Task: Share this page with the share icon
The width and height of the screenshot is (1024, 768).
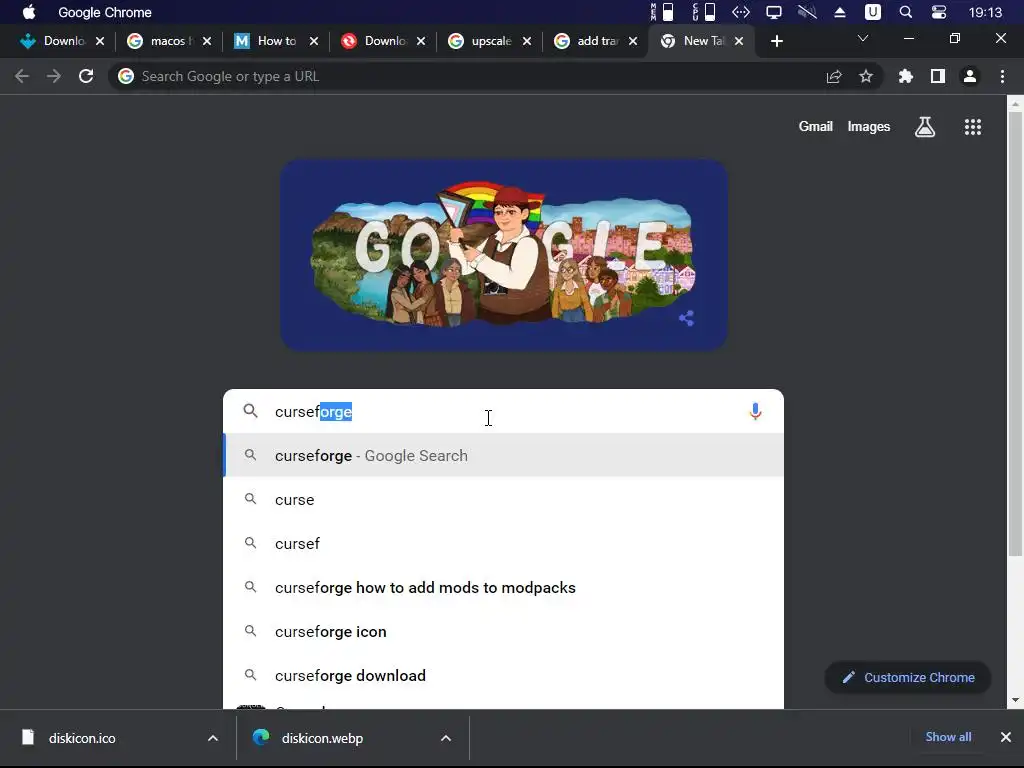Action: pos(834,76)
